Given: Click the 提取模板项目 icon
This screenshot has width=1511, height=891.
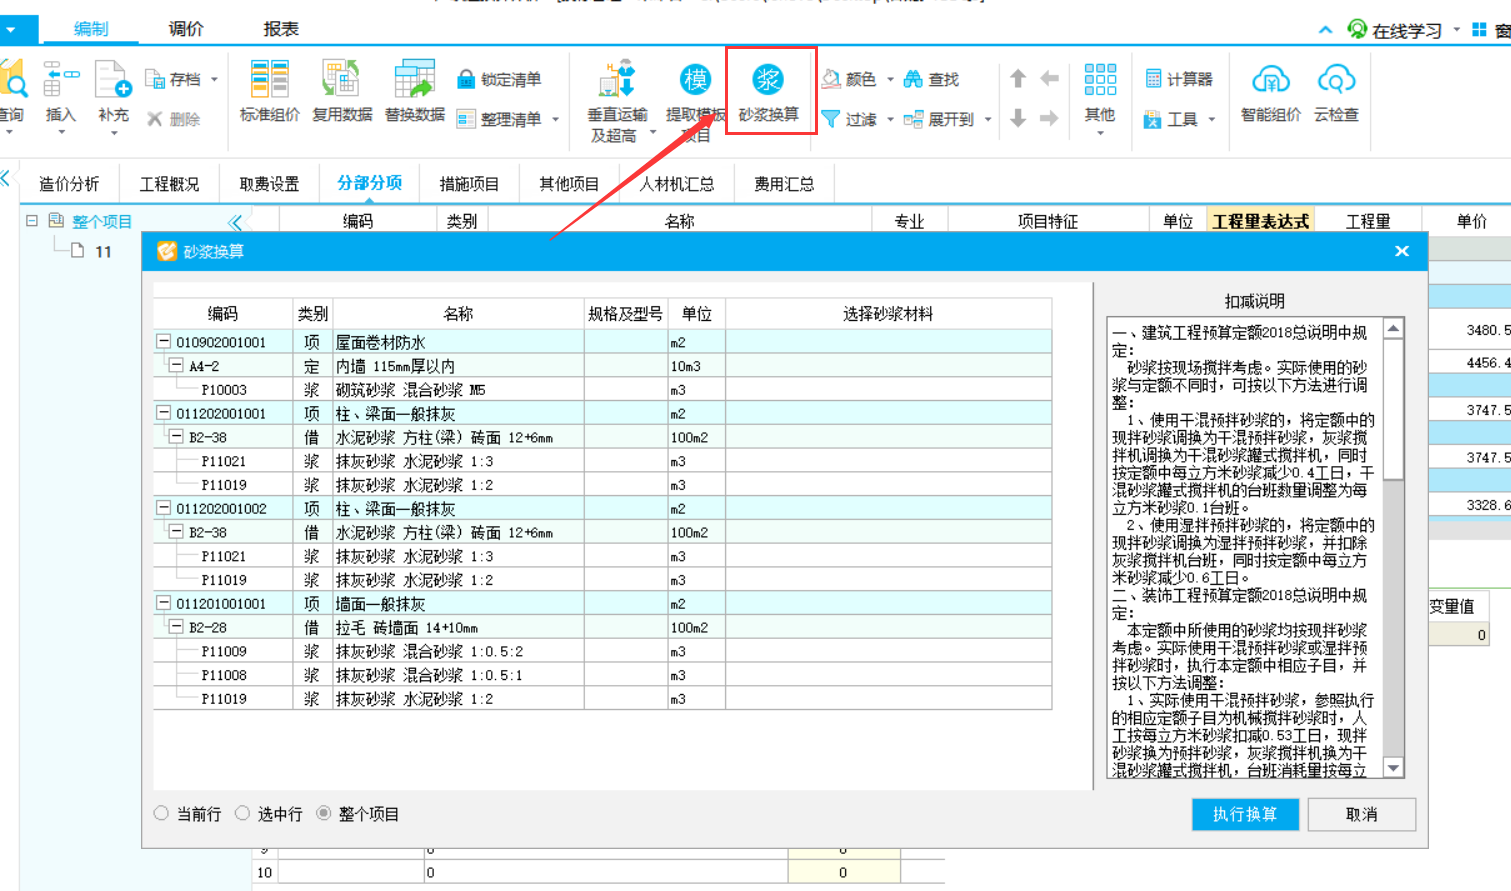Looking at the screenshot, I should 695,80.
